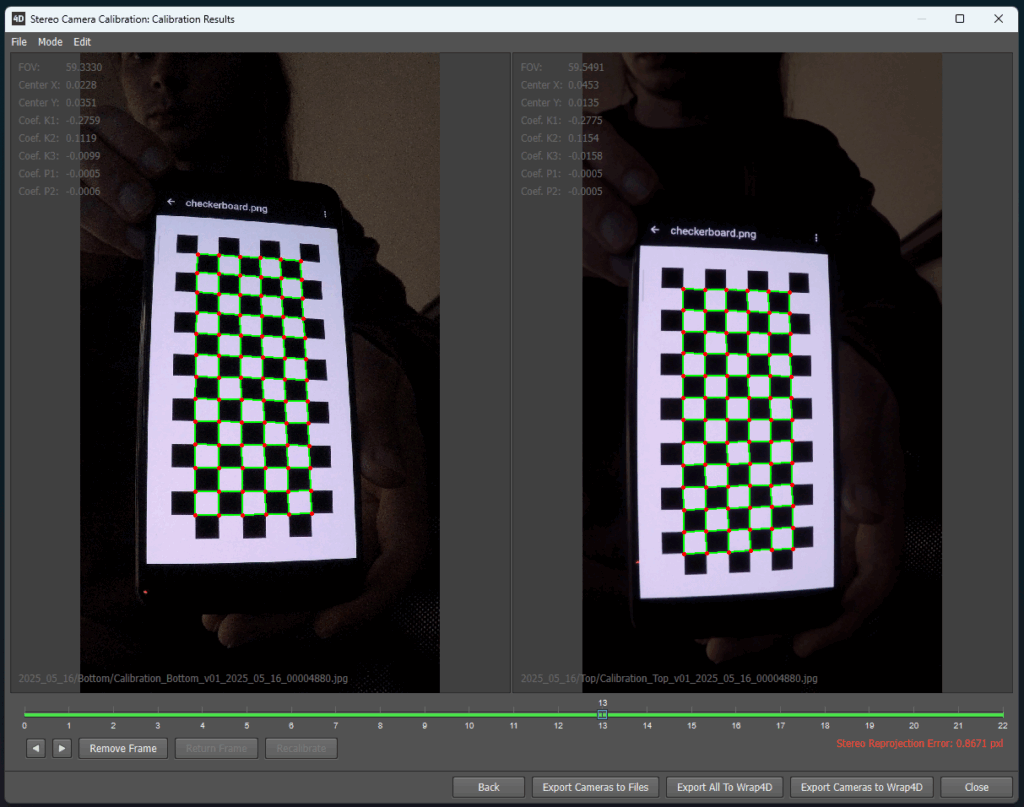Click the Back button
The width and height of the screenshot is (1024, 807).
(488, 787)
